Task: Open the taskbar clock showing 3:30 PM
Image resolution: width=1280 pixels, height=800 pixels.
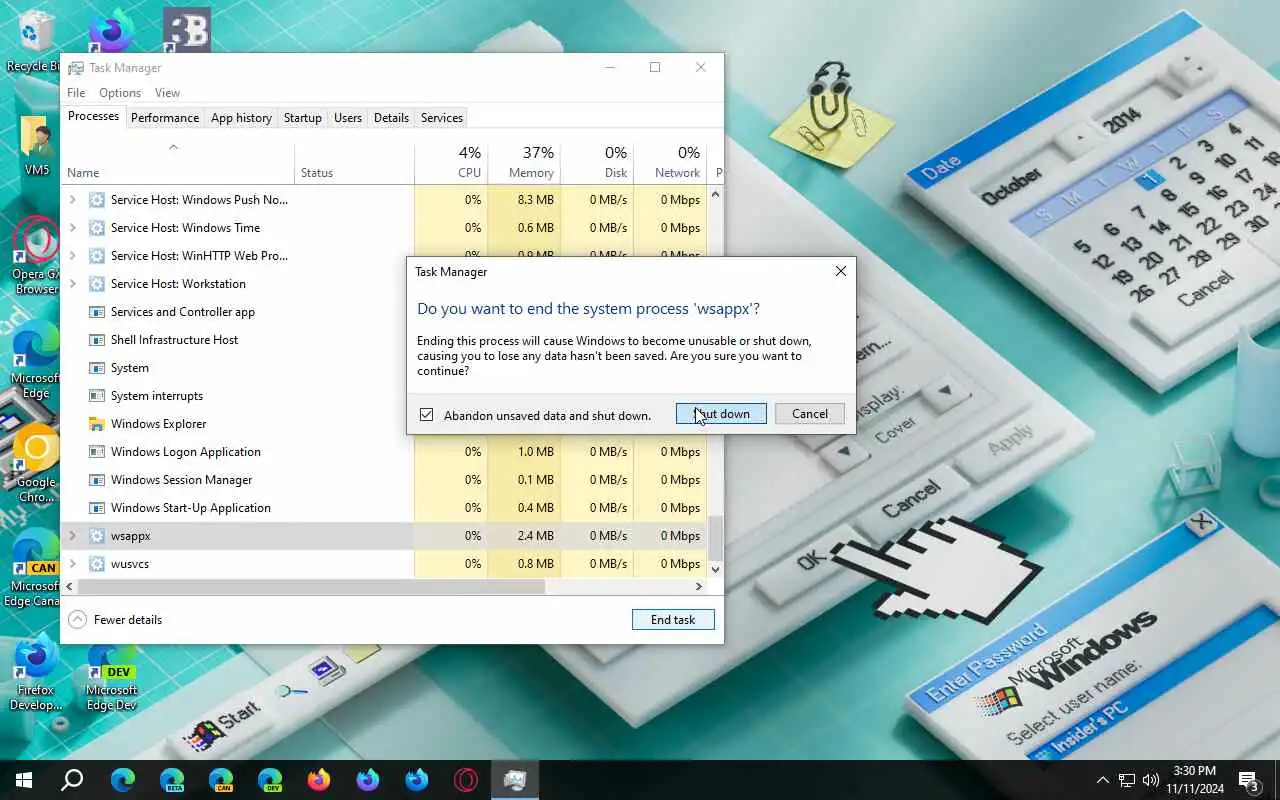Action: pyautogui.click(x=1194, y=780)
